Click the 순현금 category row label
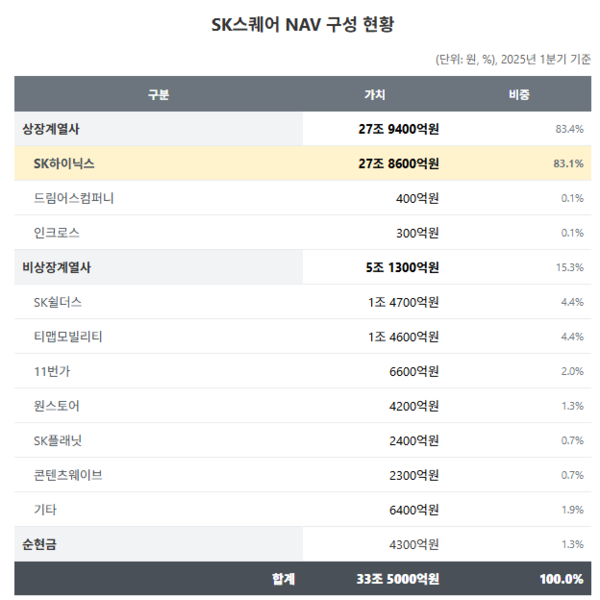This screenshot has width=600, height=600. (39, 544)
